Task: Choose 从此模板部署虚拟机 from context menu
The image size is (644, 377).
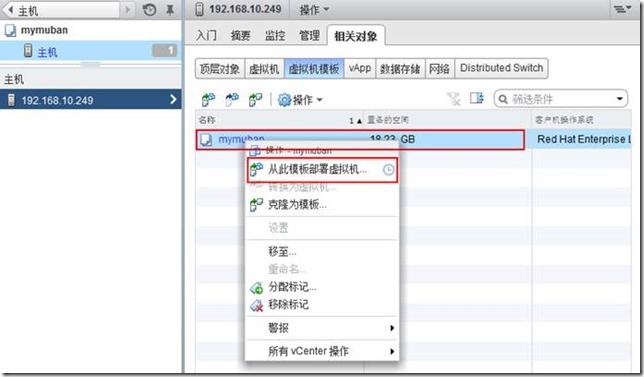Action: pos(322,169)
